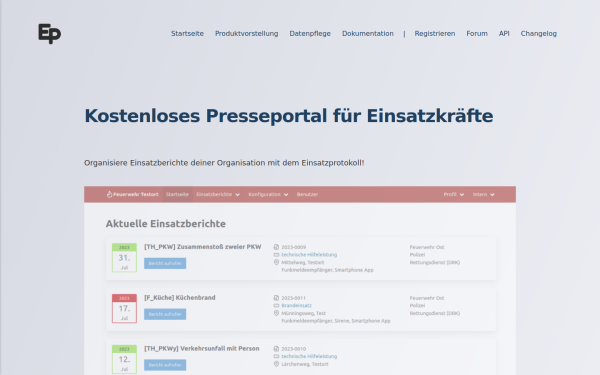Expand the Konfiguration dropdown
This screenshot has width=600, height=375.
(268, 194)
